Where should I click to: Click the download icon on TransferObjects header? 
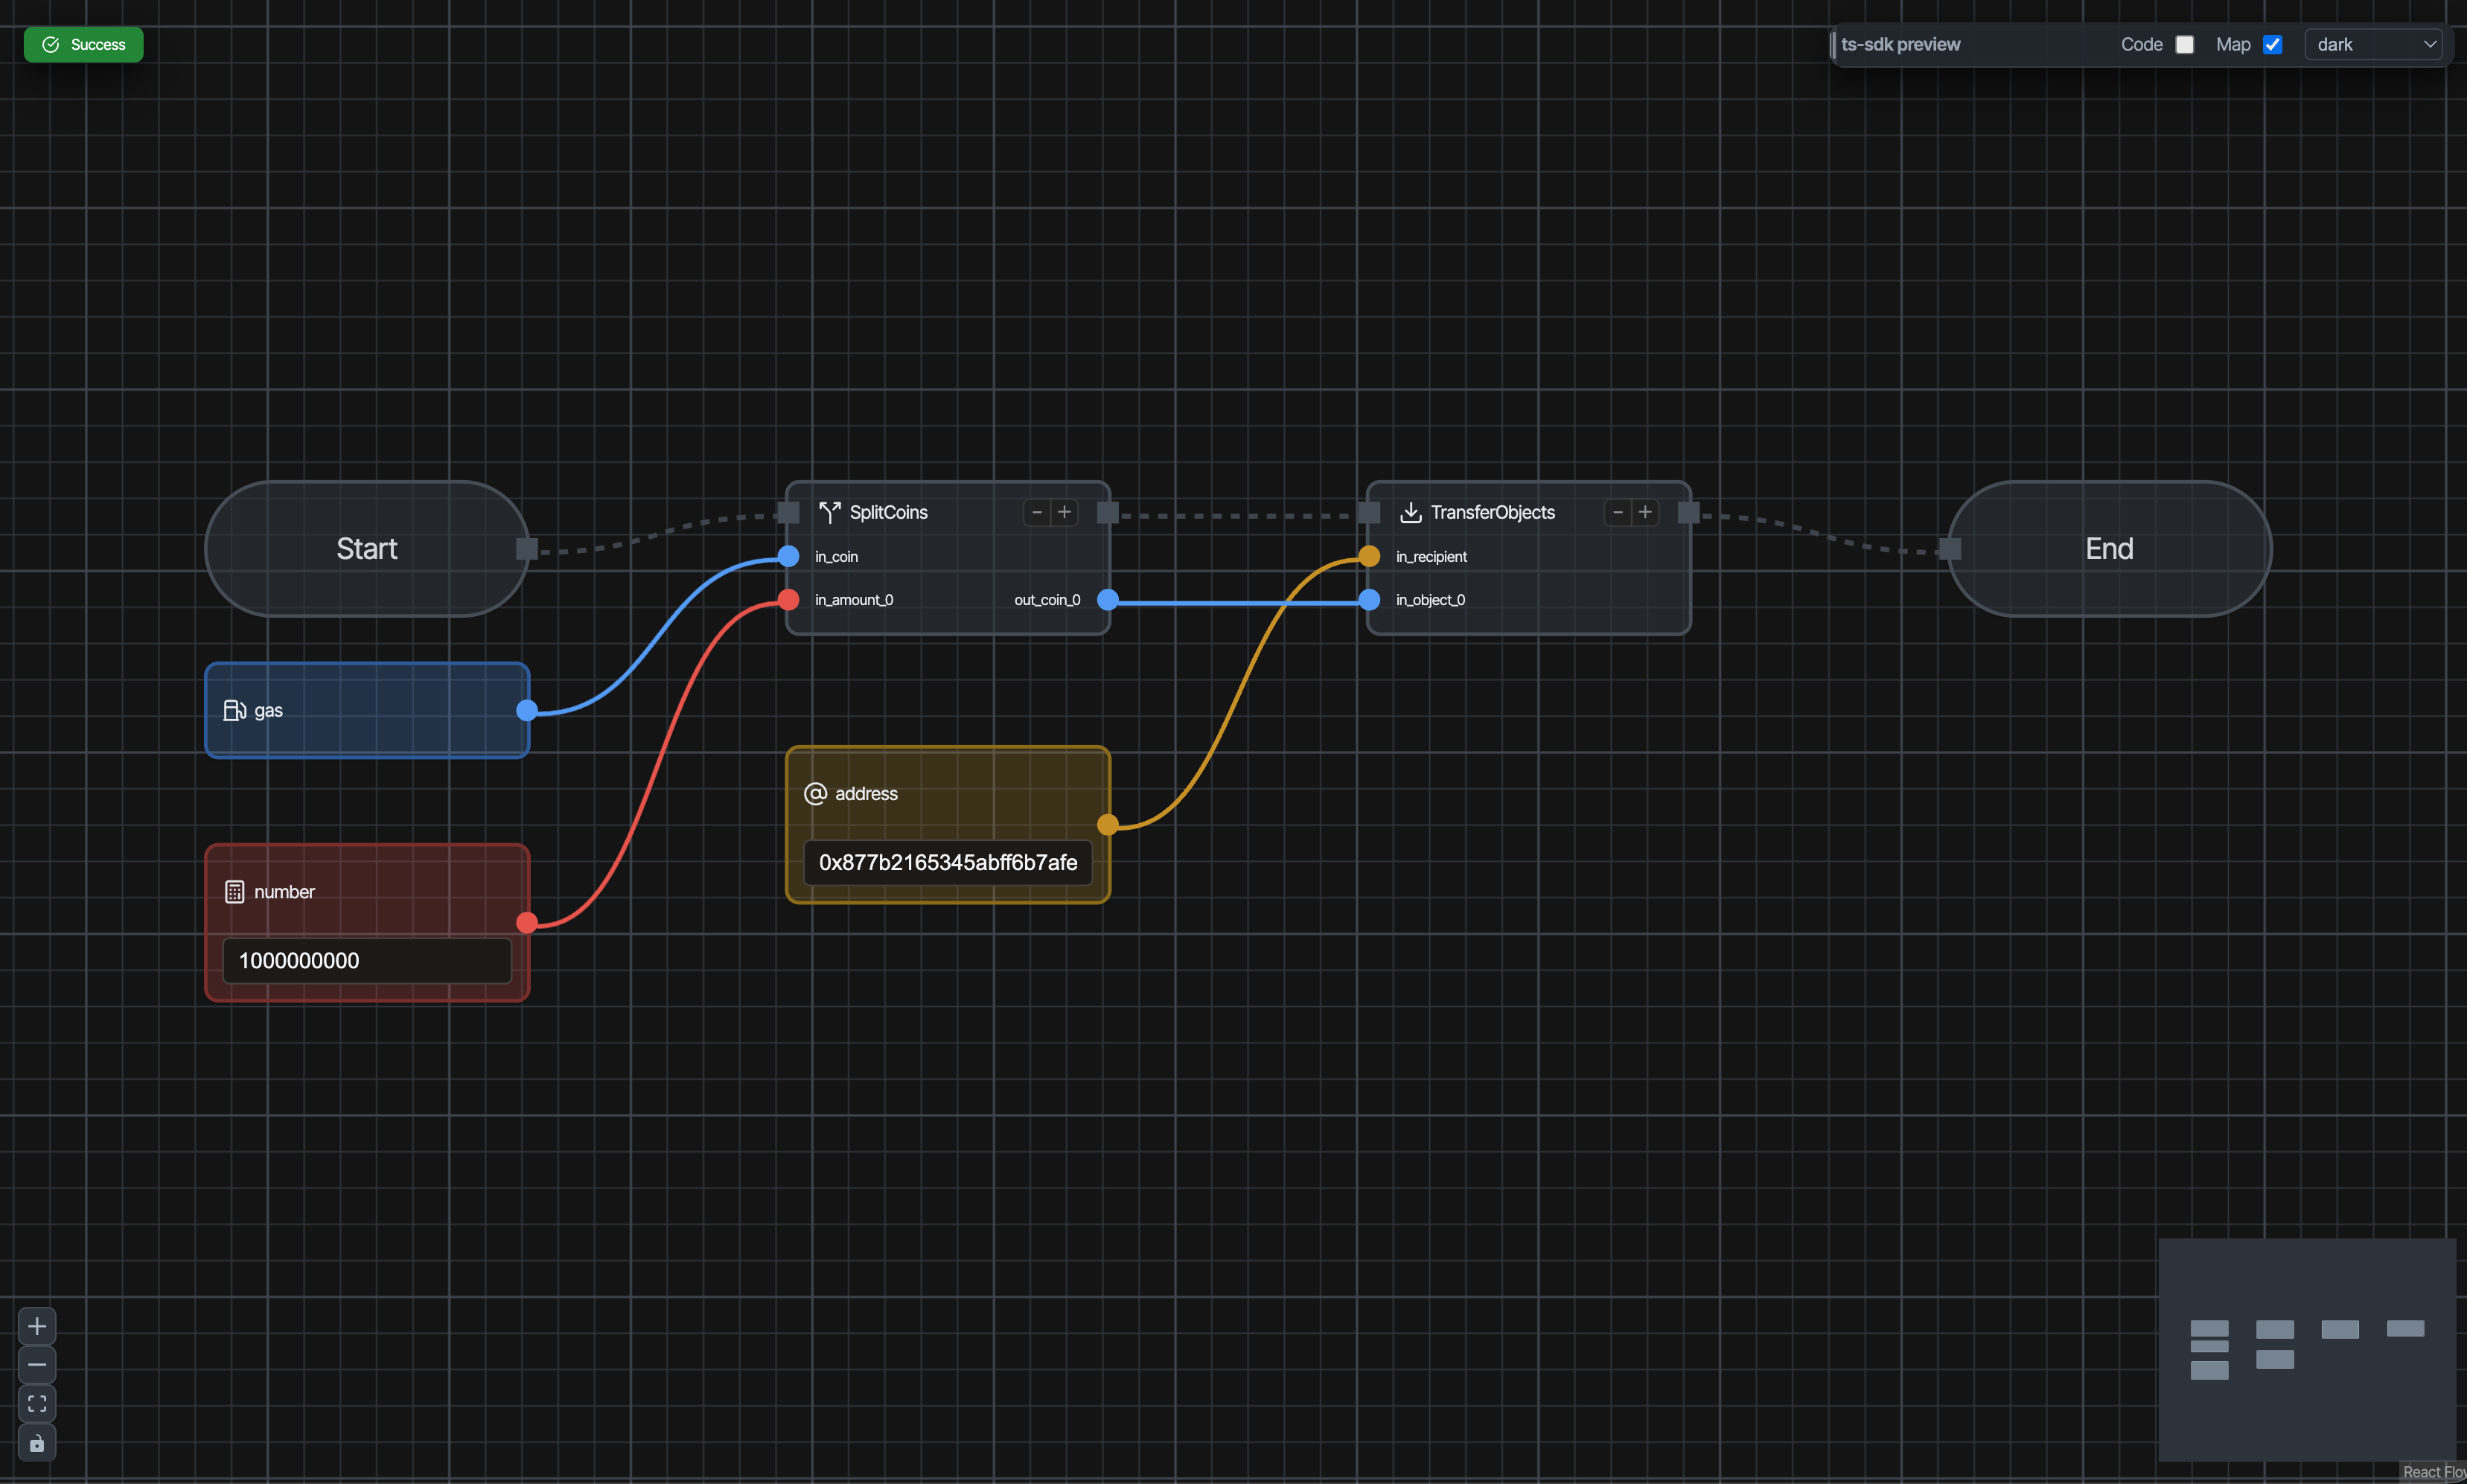(x=1410, y=512)
